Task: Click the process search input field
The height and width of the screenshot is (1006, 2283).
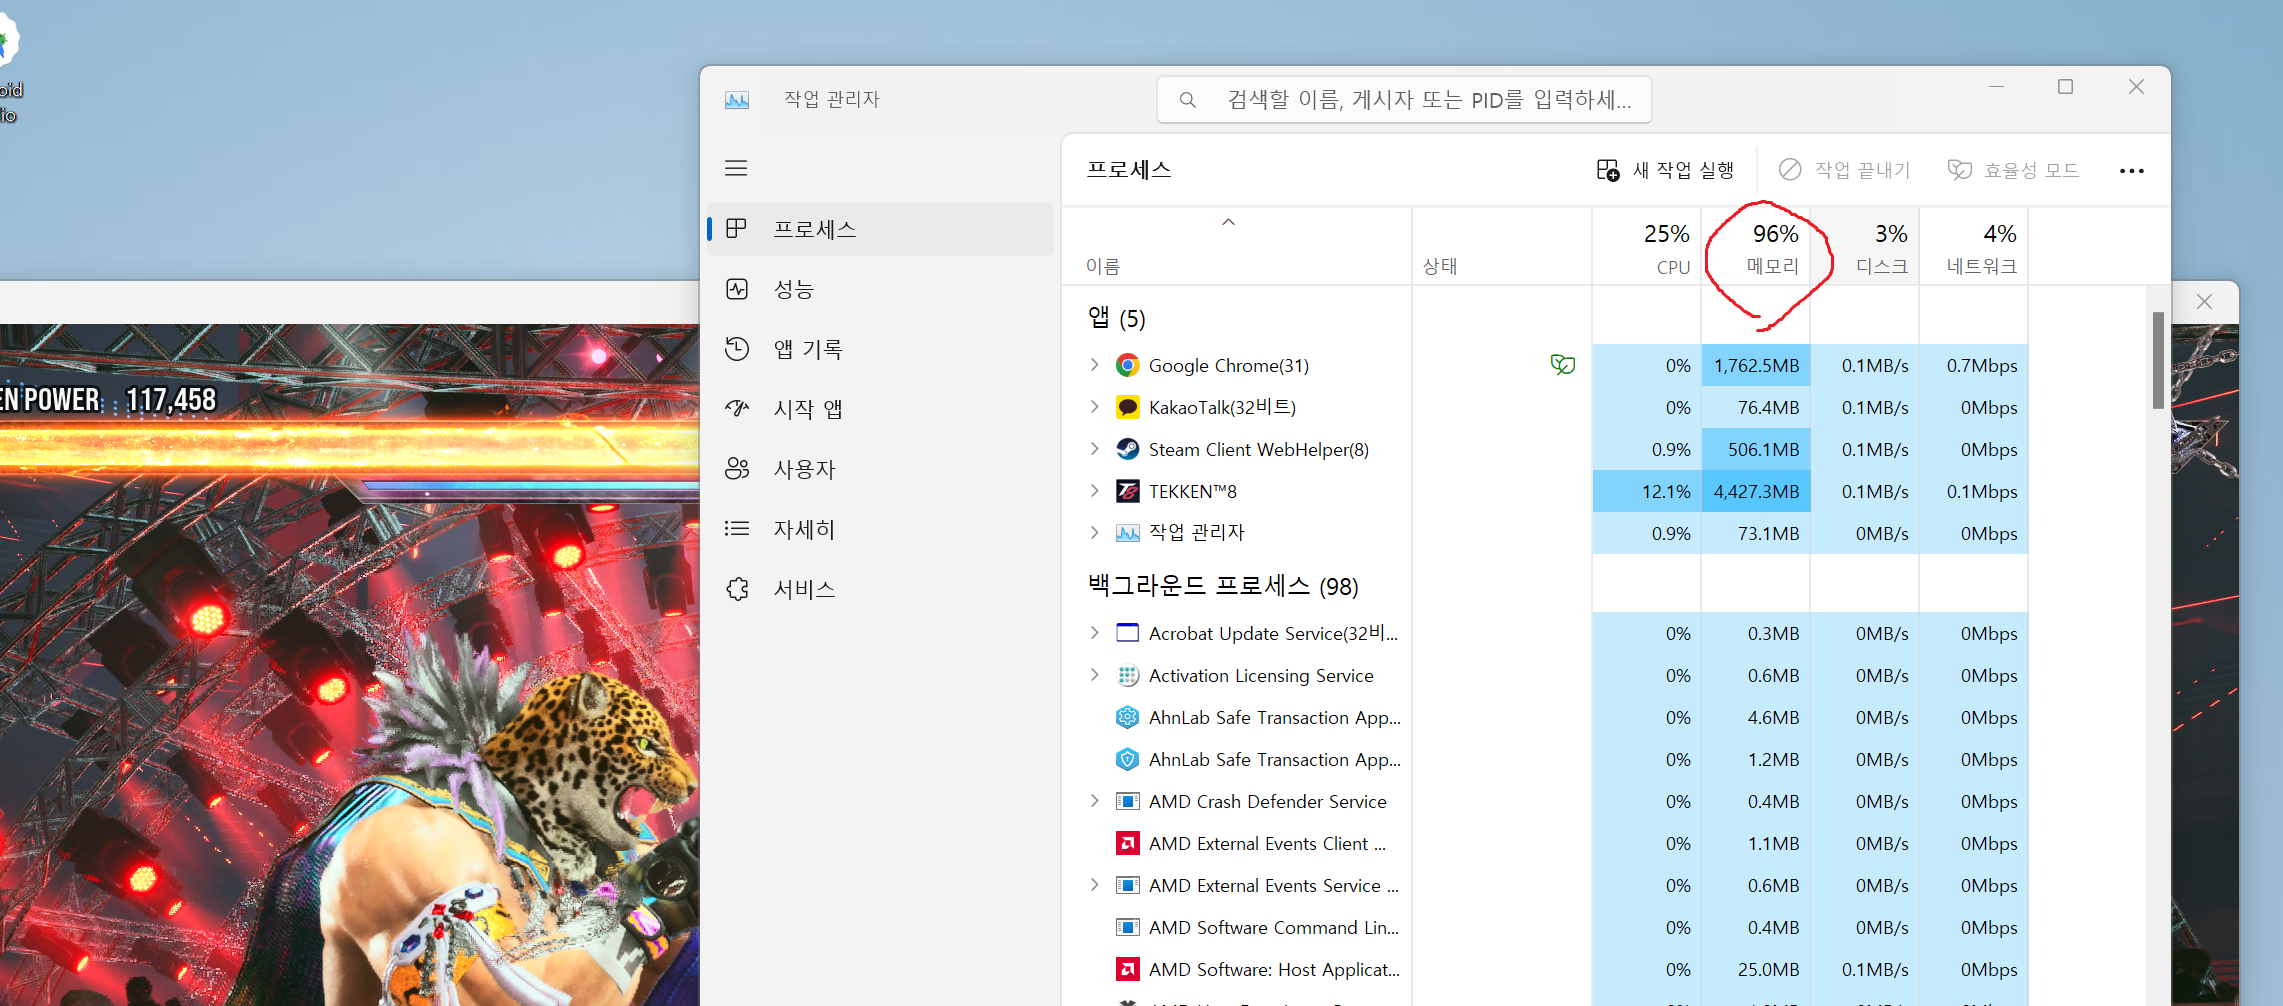Action: tap(1404, 100)
